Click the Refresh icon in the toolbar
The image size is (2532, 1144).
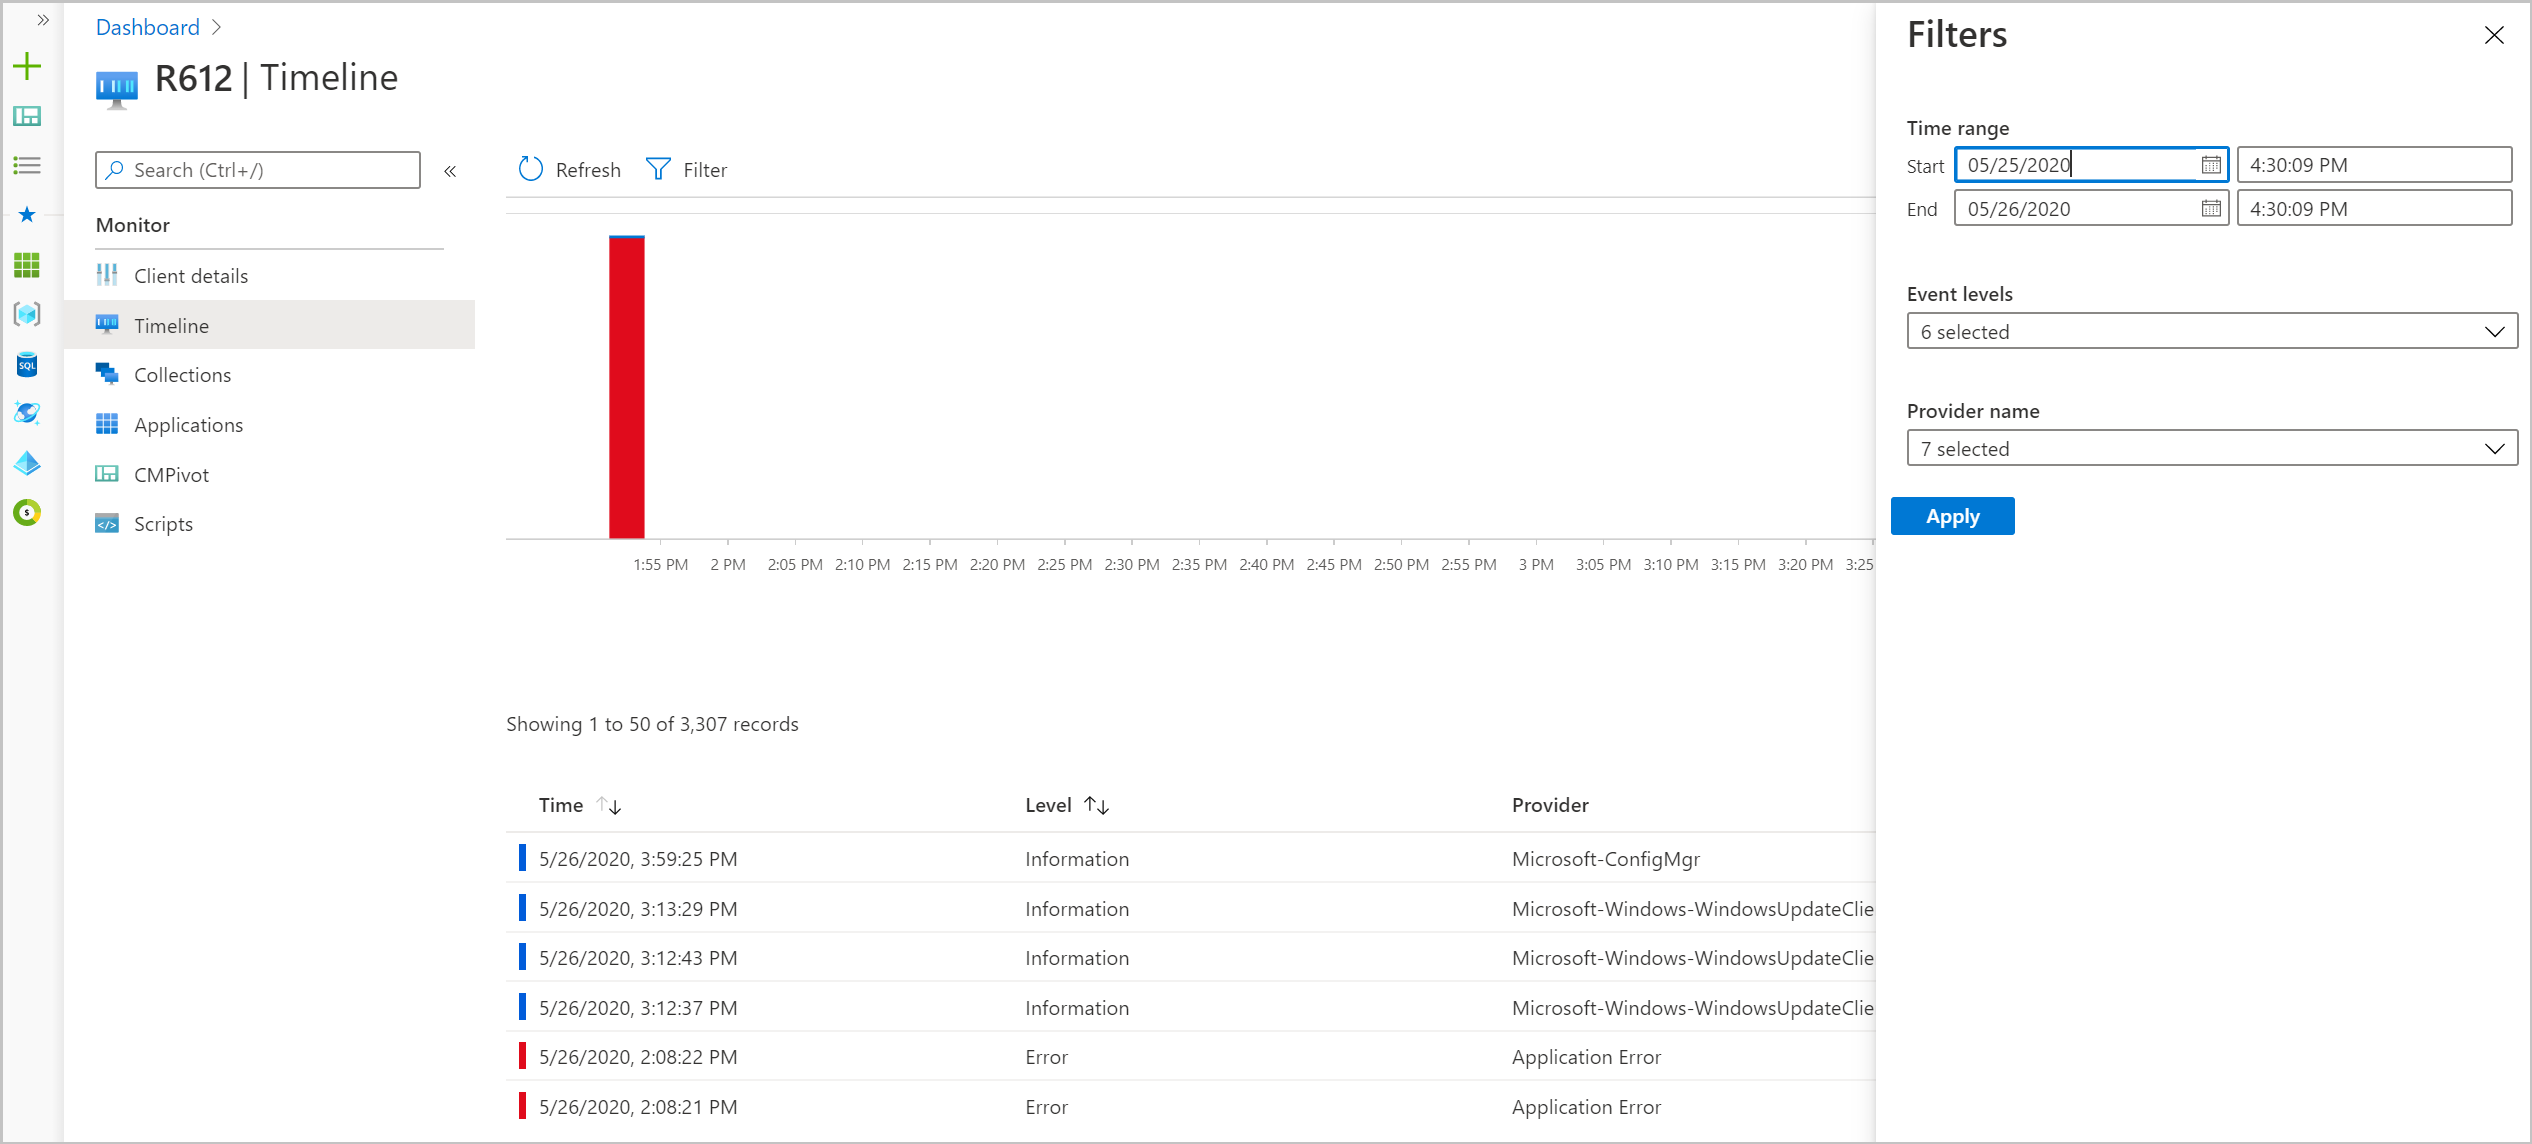(531, 169)
